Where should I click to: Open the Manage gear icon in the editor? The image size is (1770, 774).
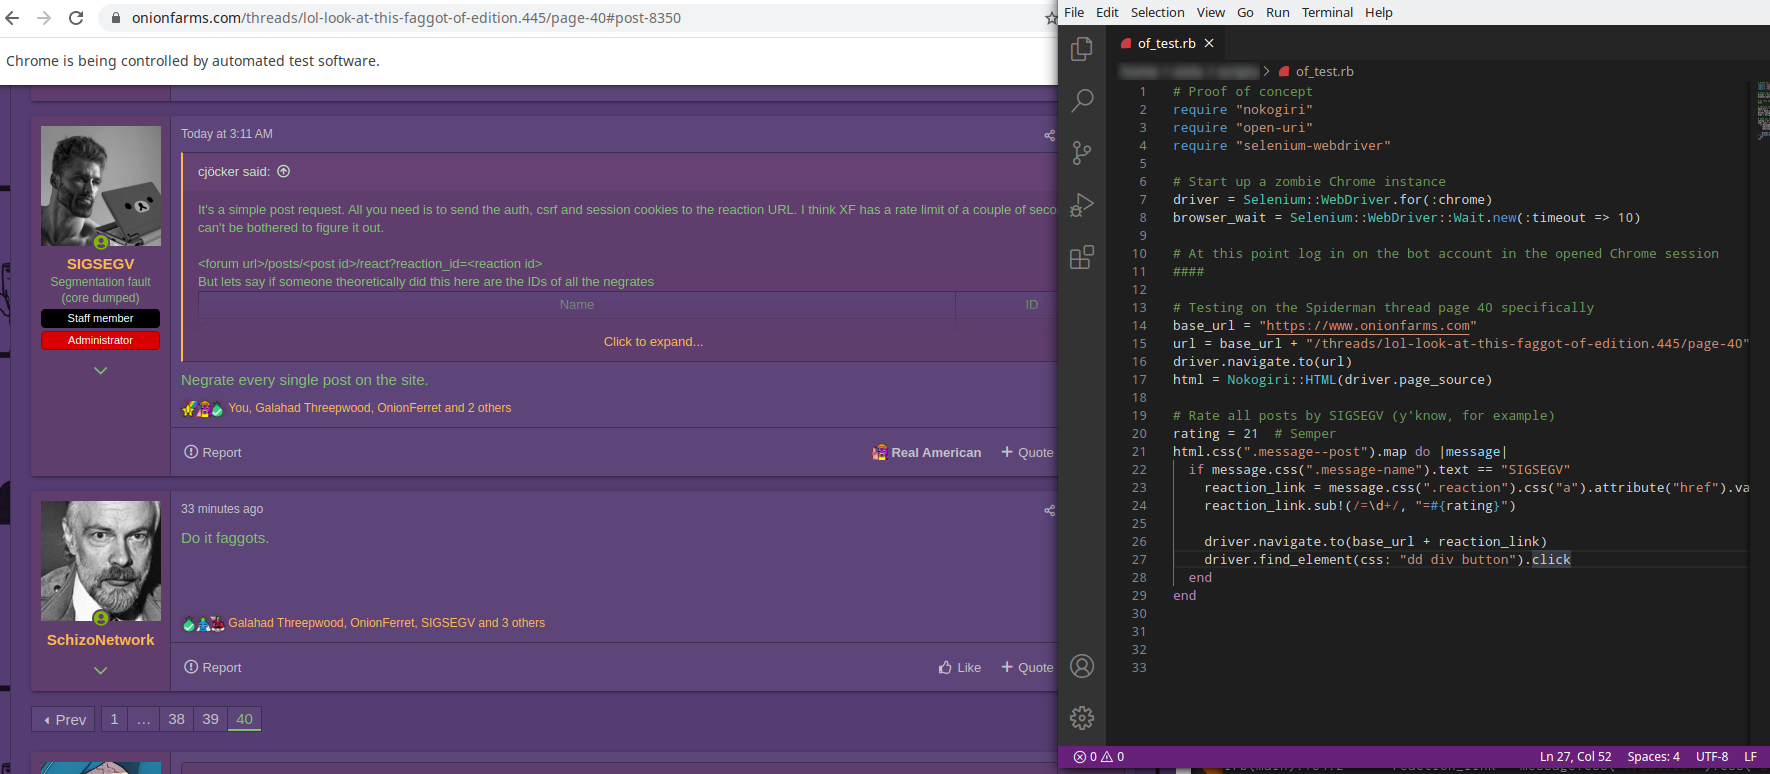coord(1082,718)
